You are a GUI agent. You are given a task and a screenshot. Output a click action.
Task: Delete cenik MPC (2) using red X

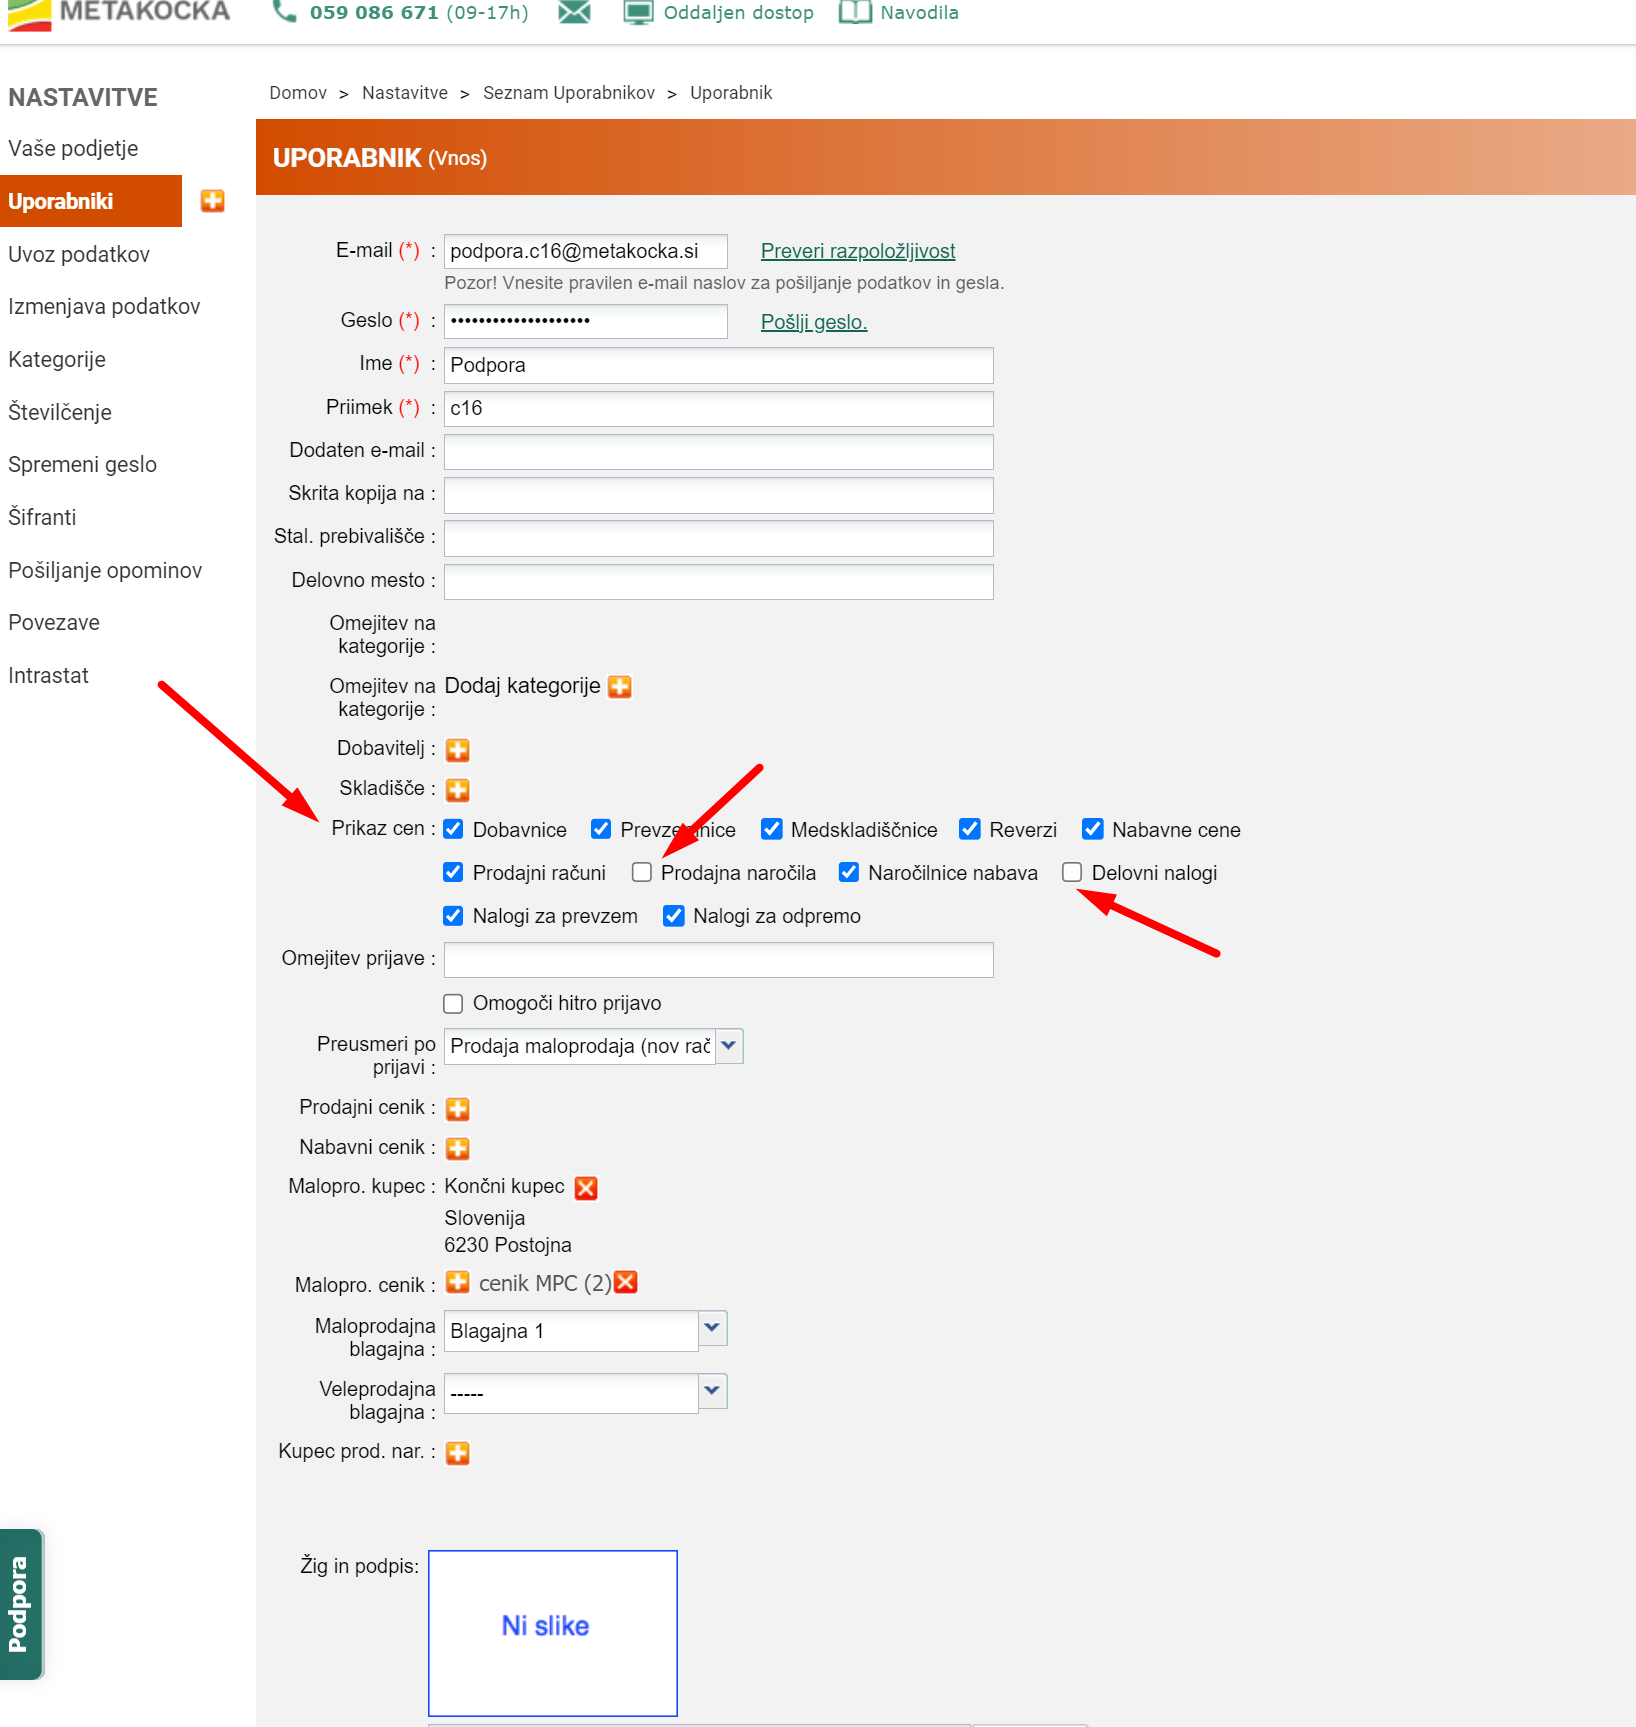pyautogui.click(x=626, y=1283)
